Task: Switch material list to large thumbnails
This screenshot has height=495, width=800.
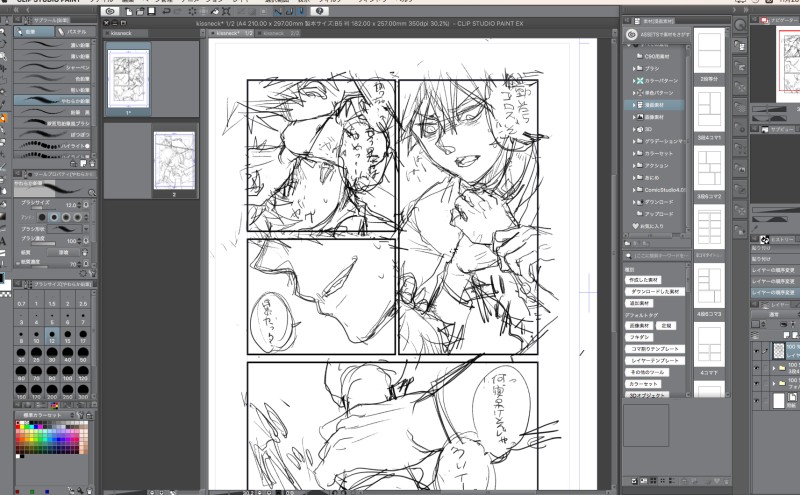Action: pos(654,481)
